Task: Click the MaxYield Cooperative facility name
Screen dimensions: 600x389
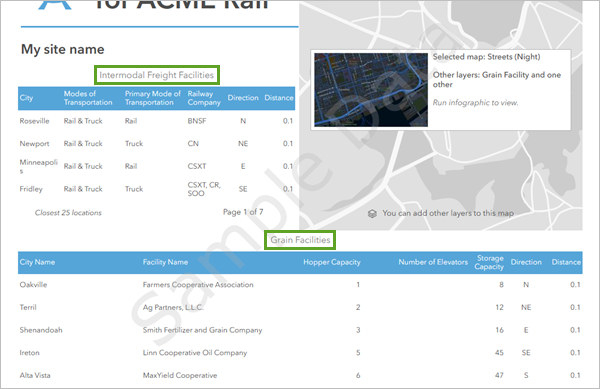Action: 180,375
